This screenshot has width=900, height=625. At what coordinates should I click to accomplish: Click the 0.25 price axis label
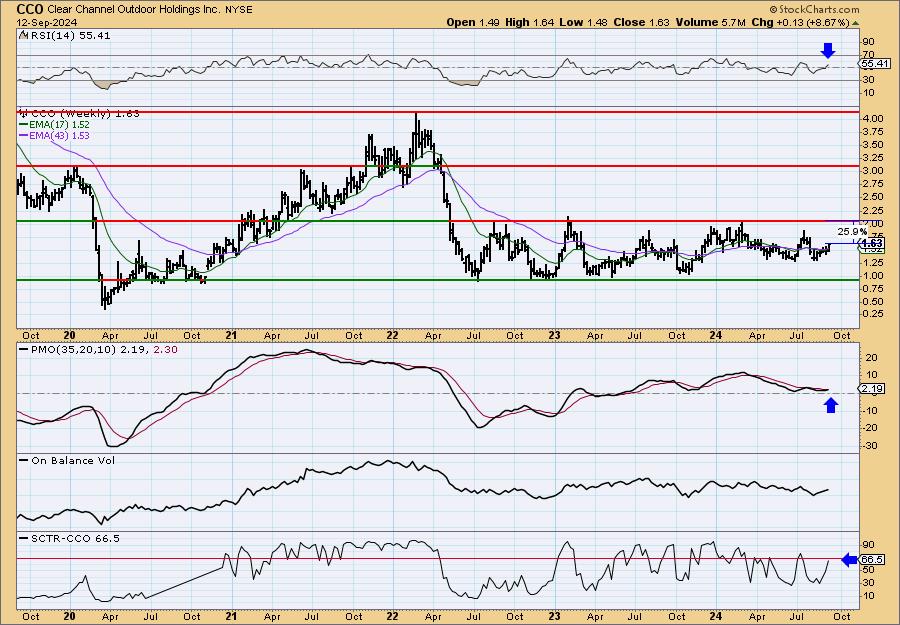pyautogui.click(x=872, y=314)
